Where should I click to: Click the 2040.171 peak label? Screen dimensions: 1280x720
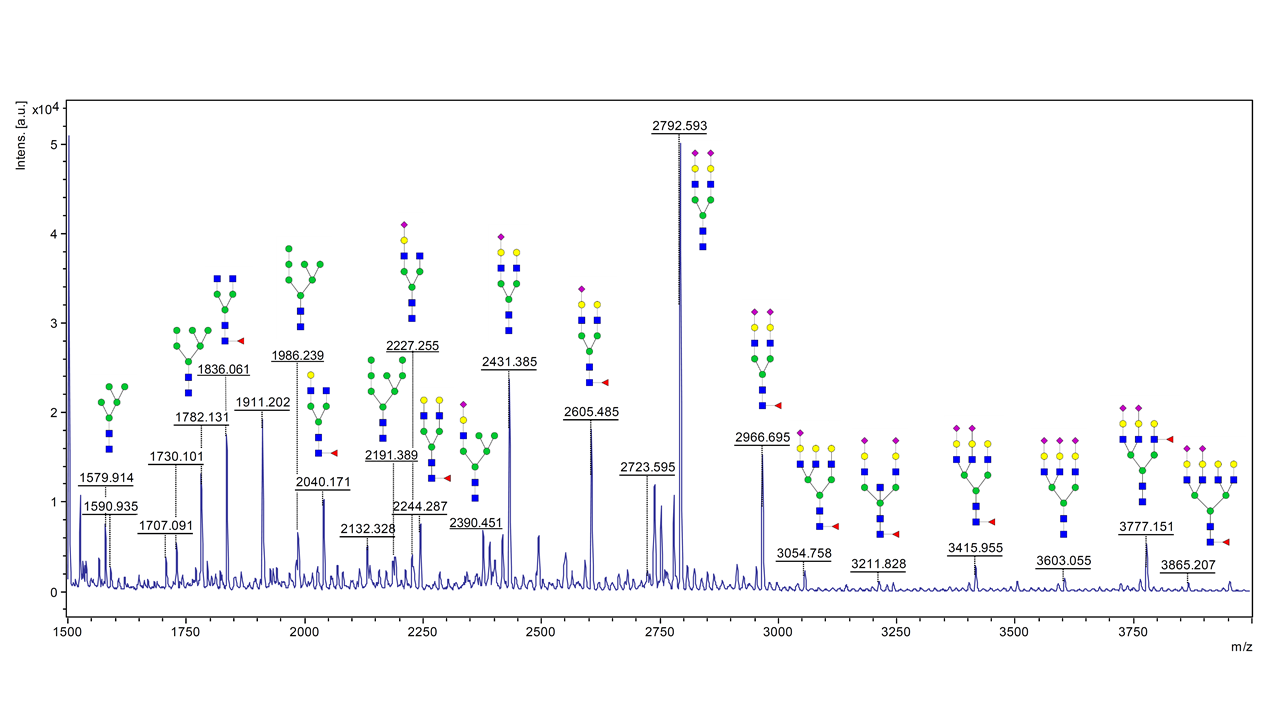pyautogui.click(x=323, y=482)
